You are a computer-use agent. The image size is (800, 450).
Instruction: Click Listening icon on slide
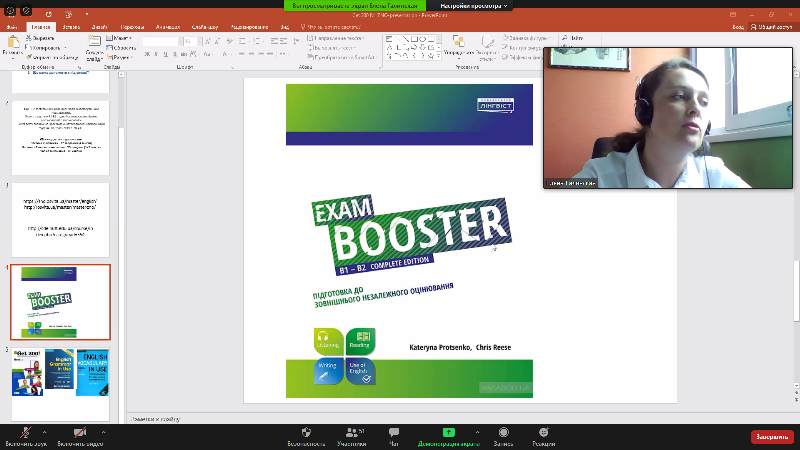point(328,341)
